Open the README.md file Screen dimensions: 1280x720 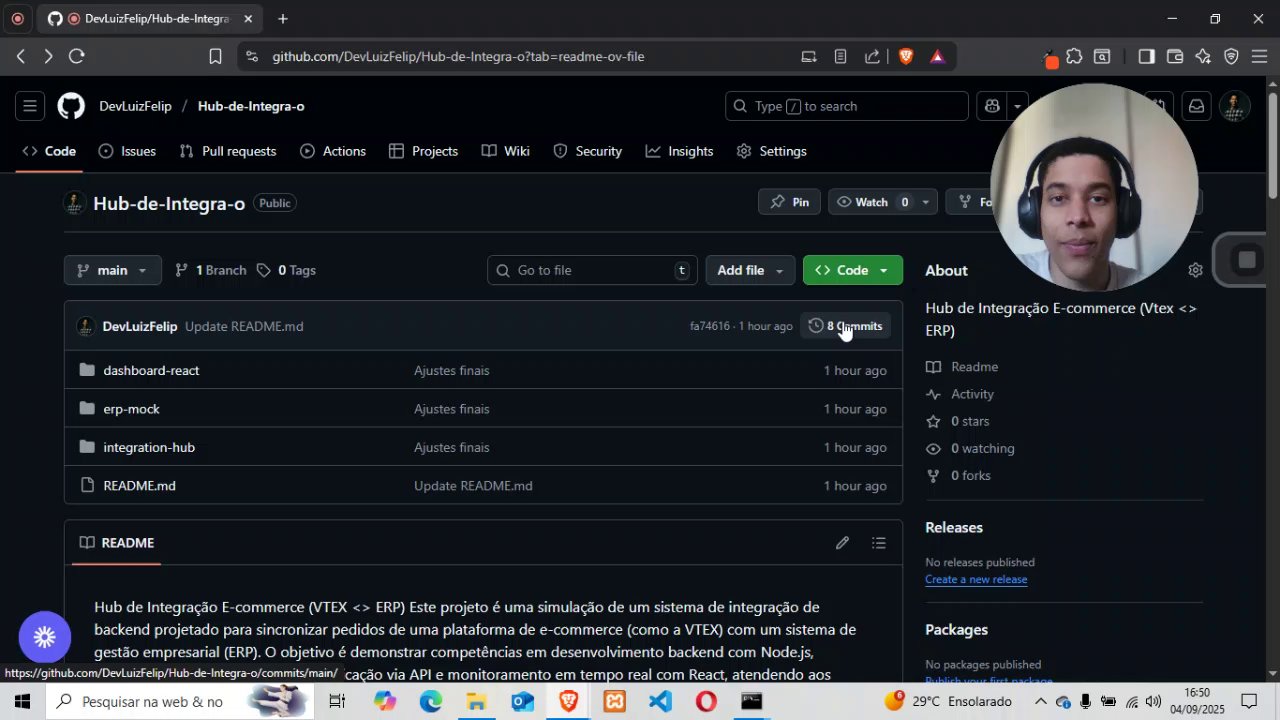click(x=139, y=485)
